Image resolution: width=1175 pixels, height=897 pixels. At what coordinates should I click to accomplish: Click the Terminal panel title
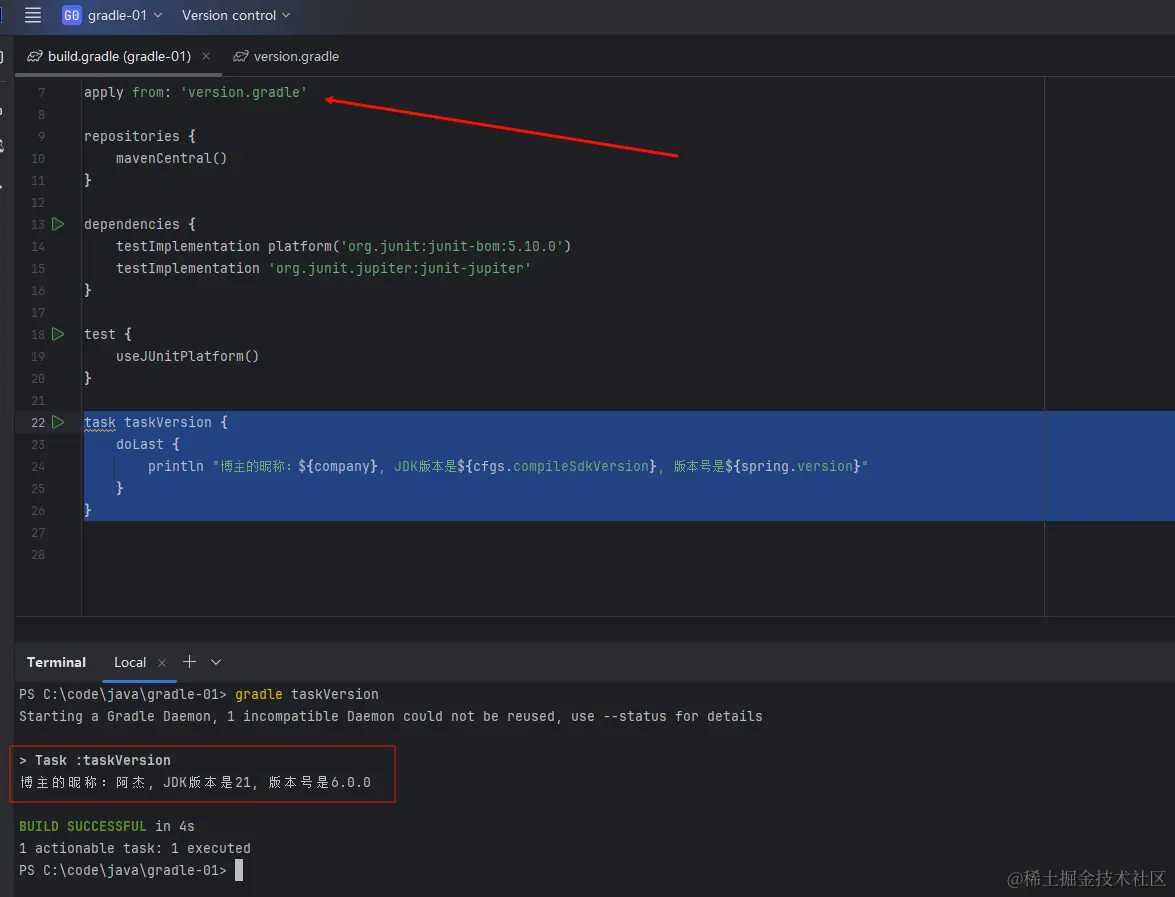pyautogui.click(x=56, y=662)
